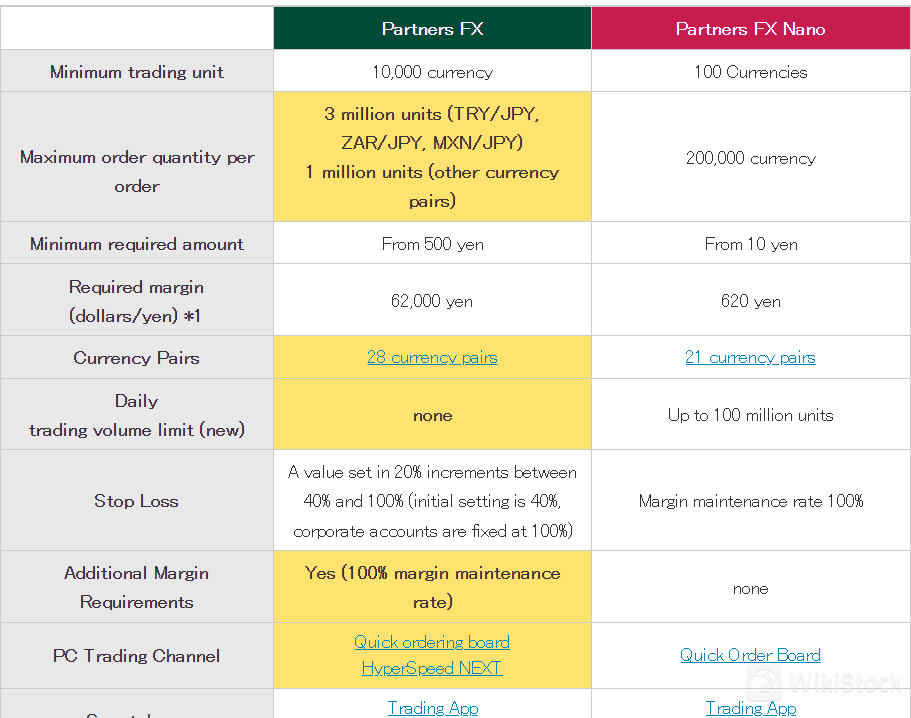Click the 'Margin maintenance rate 100%' cell
Viewport: 911px width, 718px height.
coord(751,500)
